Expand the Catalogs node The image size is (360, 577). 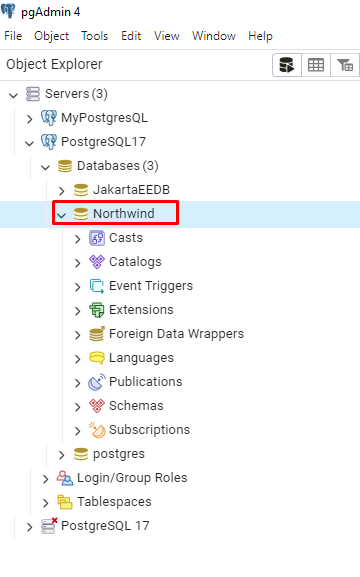click(78, 263)
